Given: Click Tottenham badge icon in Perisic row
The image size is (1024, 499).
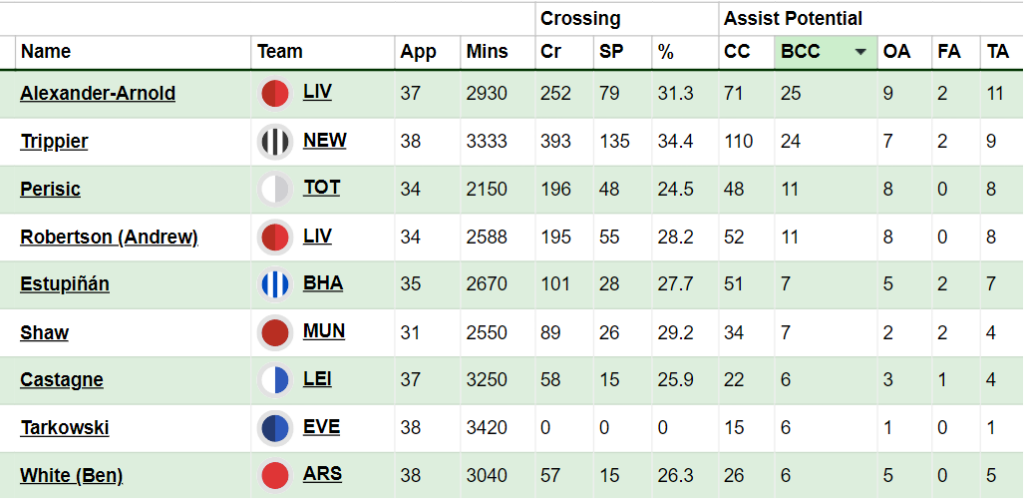Looking at the screenshot, I should (275, 189).
